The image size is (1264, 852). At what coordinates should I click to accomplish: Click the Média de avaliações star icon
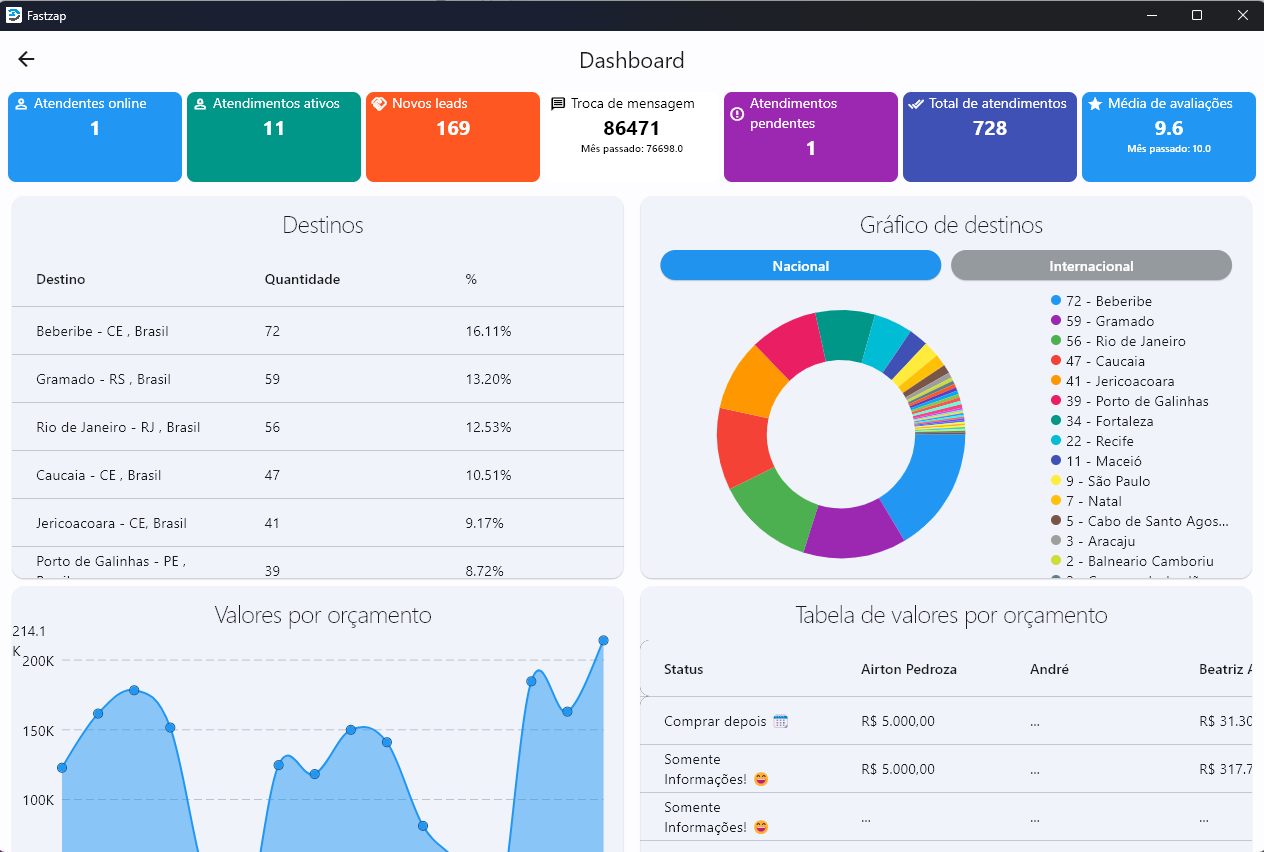point(1095,104)
